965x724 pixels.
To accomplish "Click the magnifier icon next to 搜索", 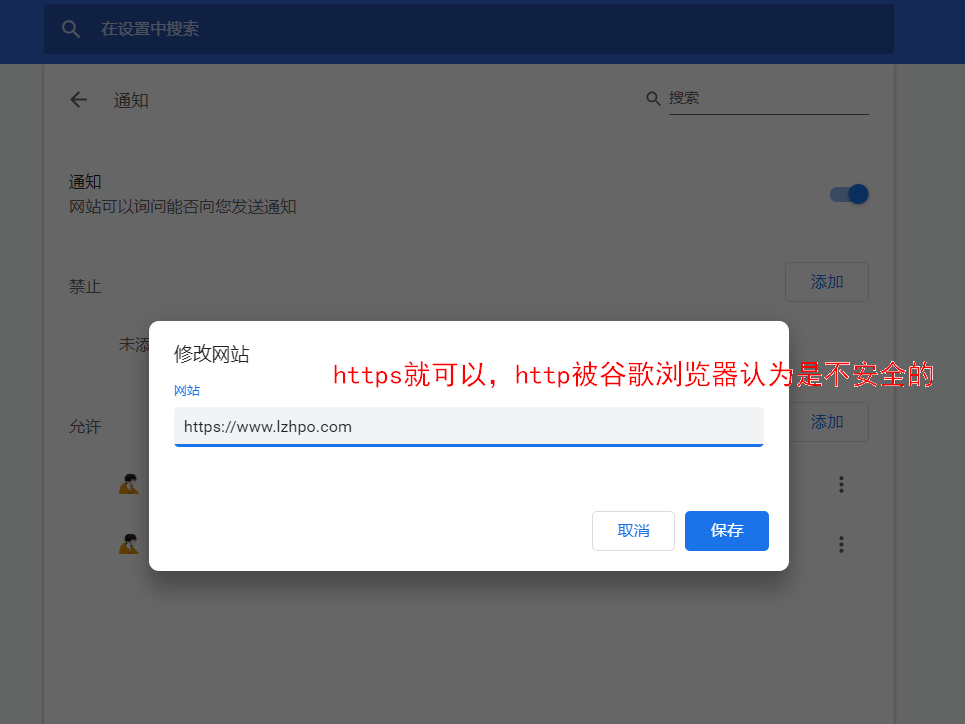I will [653, 98].
